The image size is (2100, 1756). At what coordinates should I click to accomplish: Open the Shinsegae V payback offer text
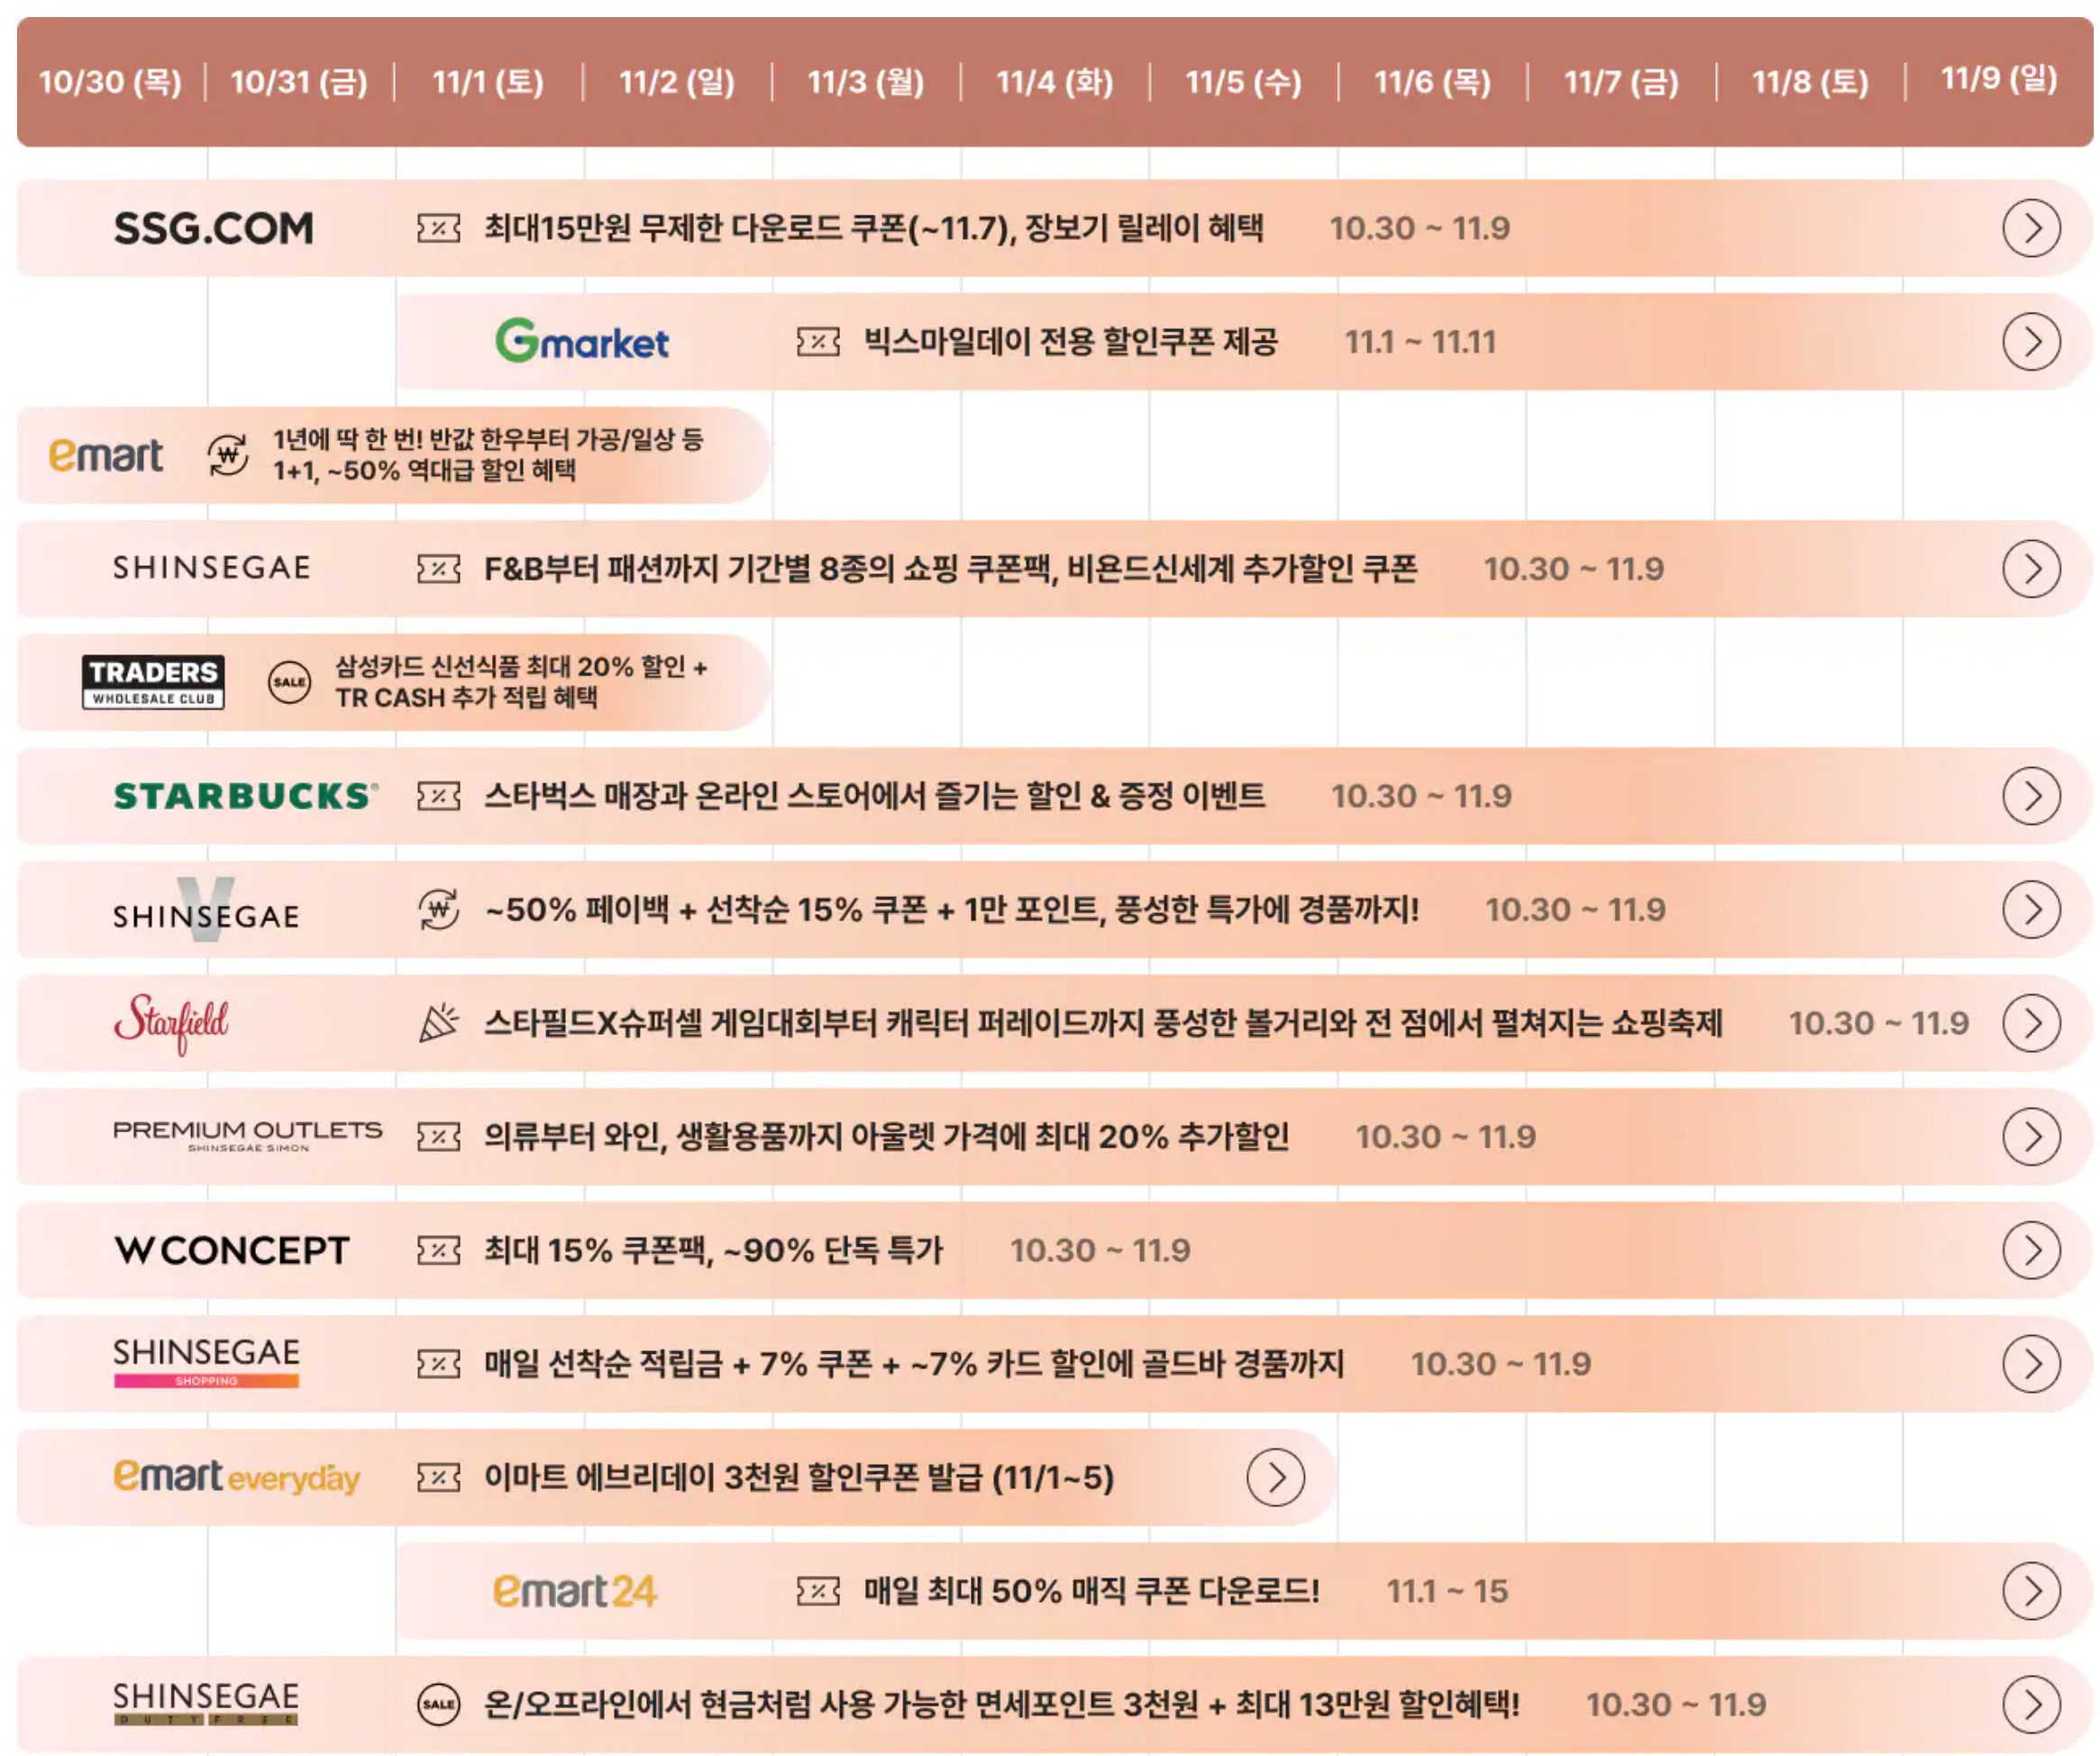(951, 910)
